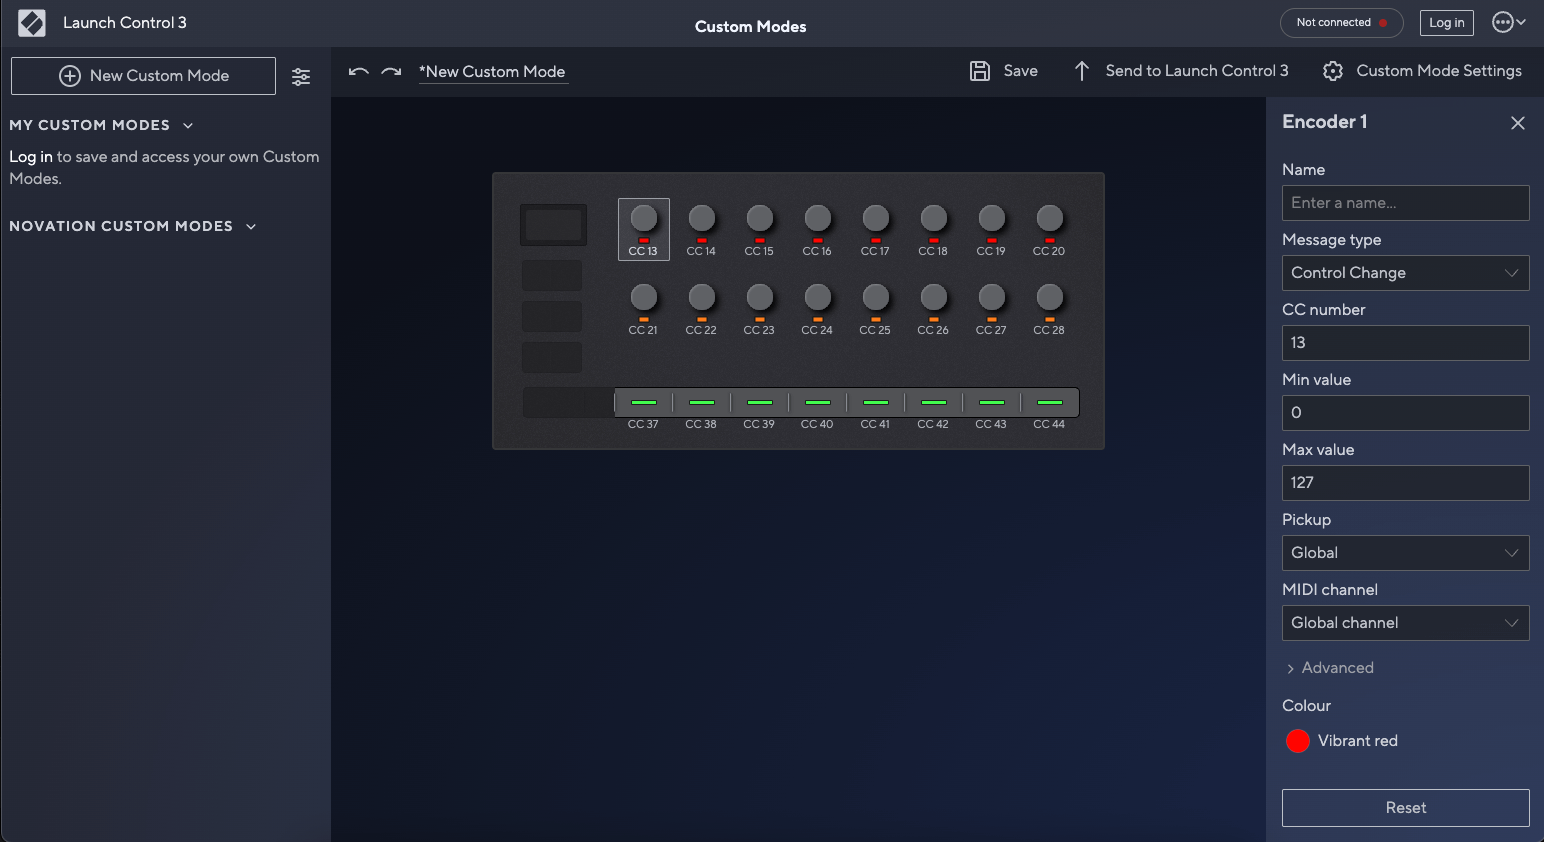Click the Reset button

click(x=1405, y=808)
